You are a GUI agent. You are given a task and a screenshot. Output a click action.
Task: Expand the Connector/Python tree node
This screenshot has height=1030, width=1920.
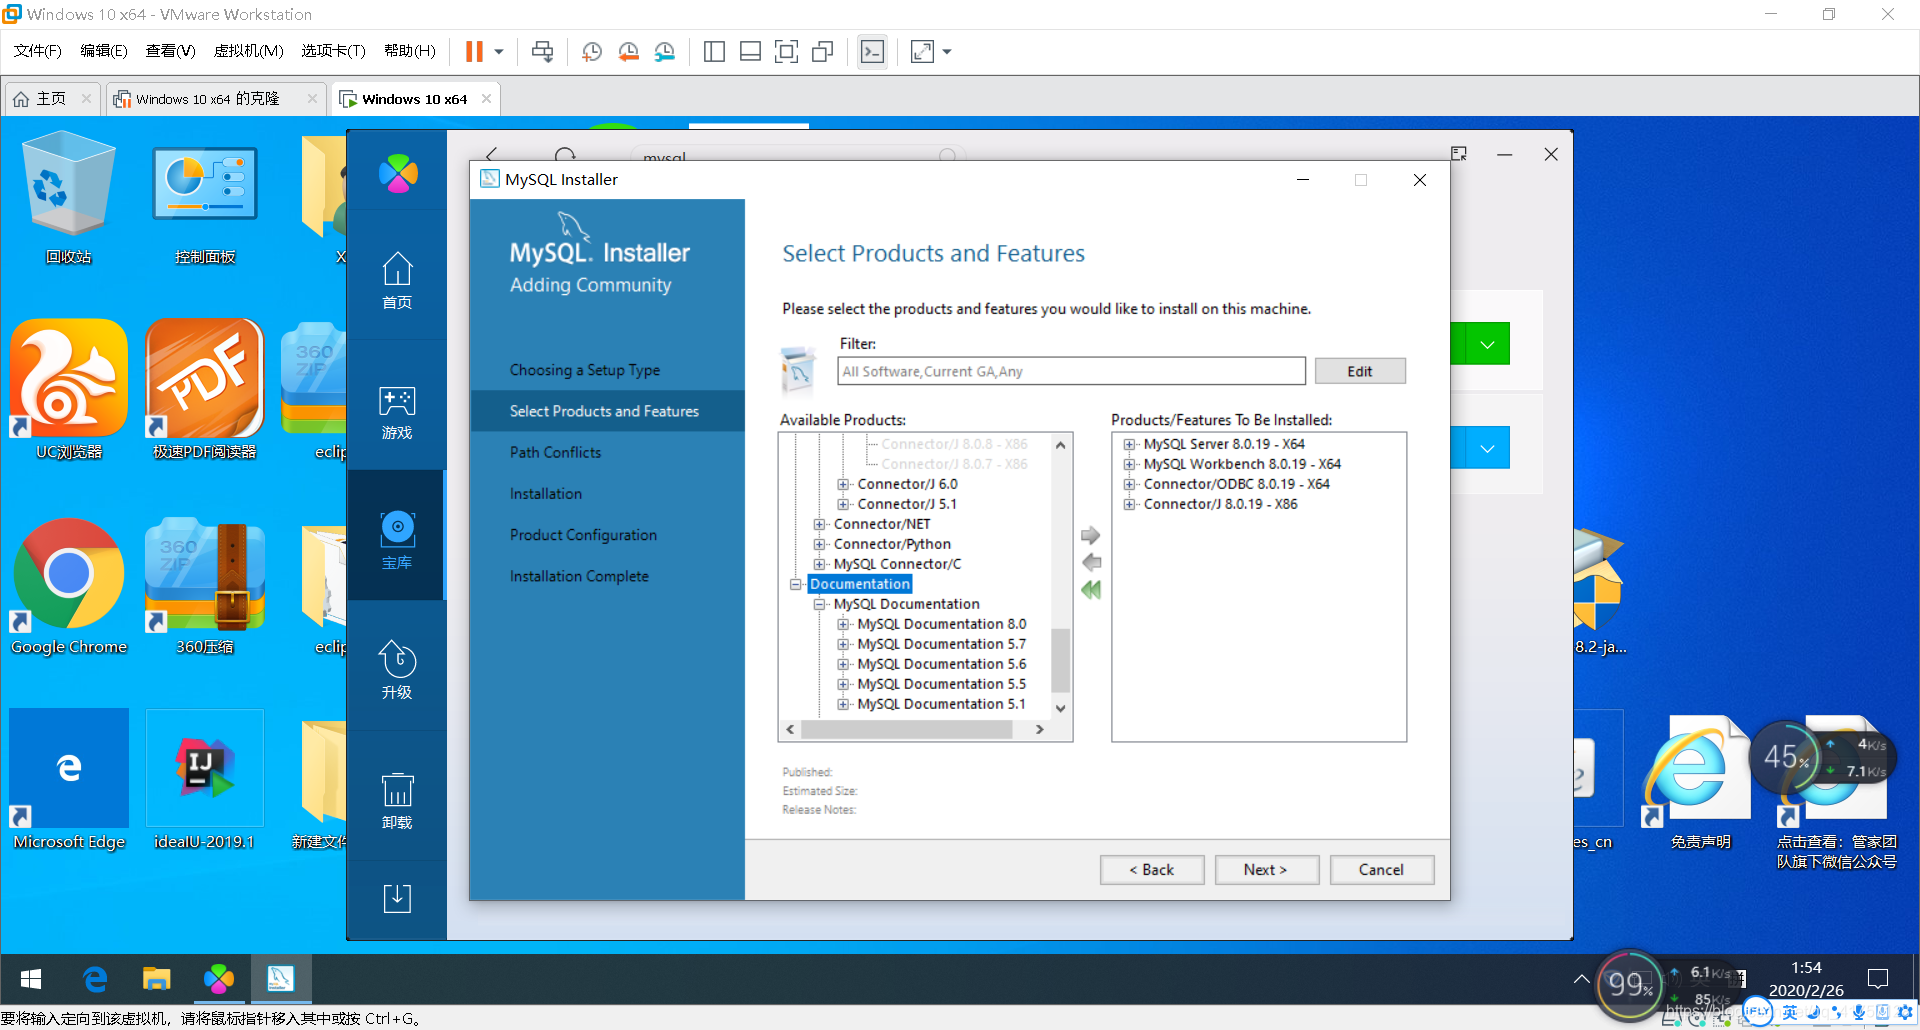pyautogui.click(x=820, y=544)
